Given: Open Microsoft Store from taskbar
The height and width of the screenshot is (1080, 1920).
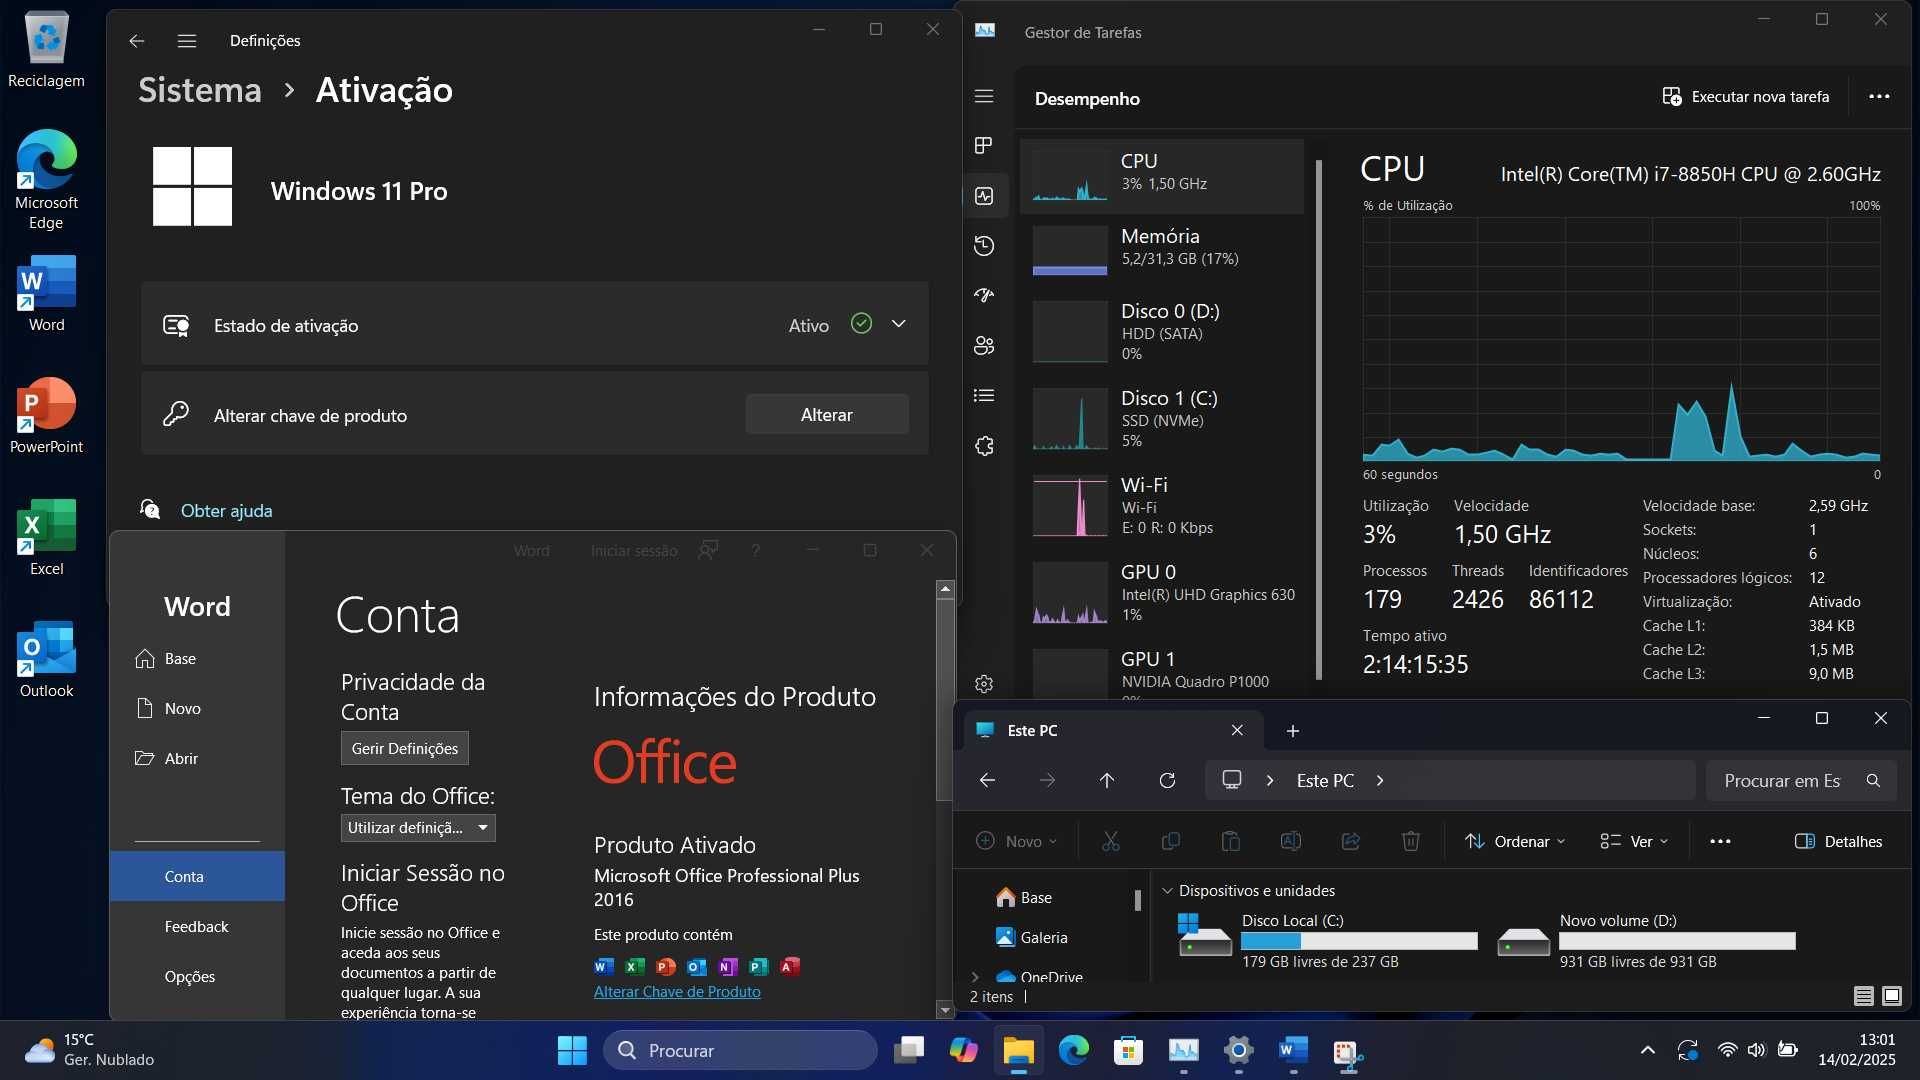Looking at the screenshot, I should (1128, 1051).
